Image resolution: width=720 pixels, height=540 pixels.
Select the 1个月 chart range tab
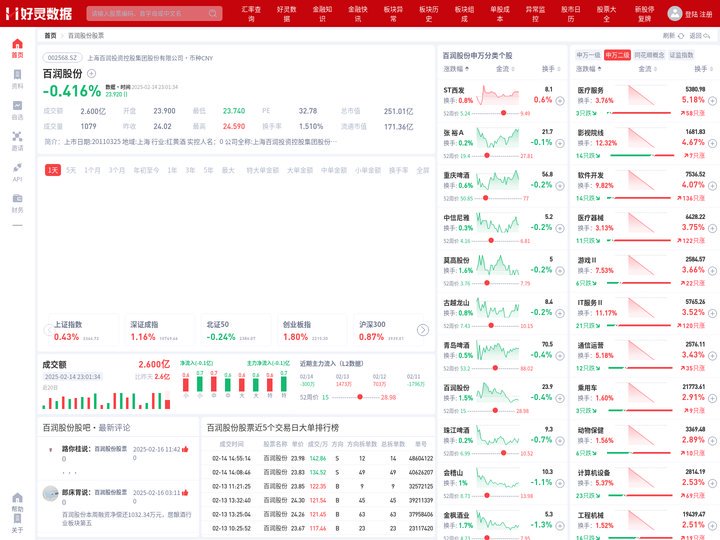click(92, 170)
